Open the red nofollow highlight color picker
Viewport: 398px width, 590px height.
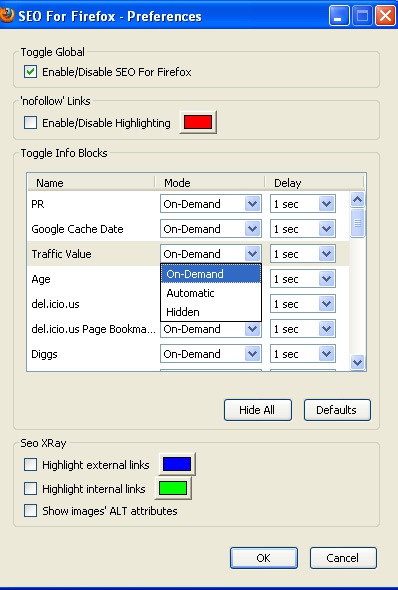click(x=198, y=122)
